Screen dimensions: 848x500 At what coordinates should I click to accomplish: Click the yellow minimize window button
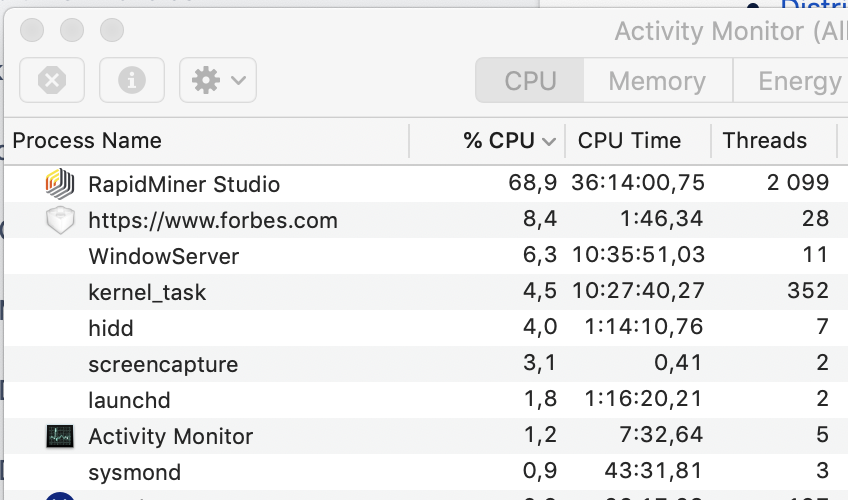(72, 30)
